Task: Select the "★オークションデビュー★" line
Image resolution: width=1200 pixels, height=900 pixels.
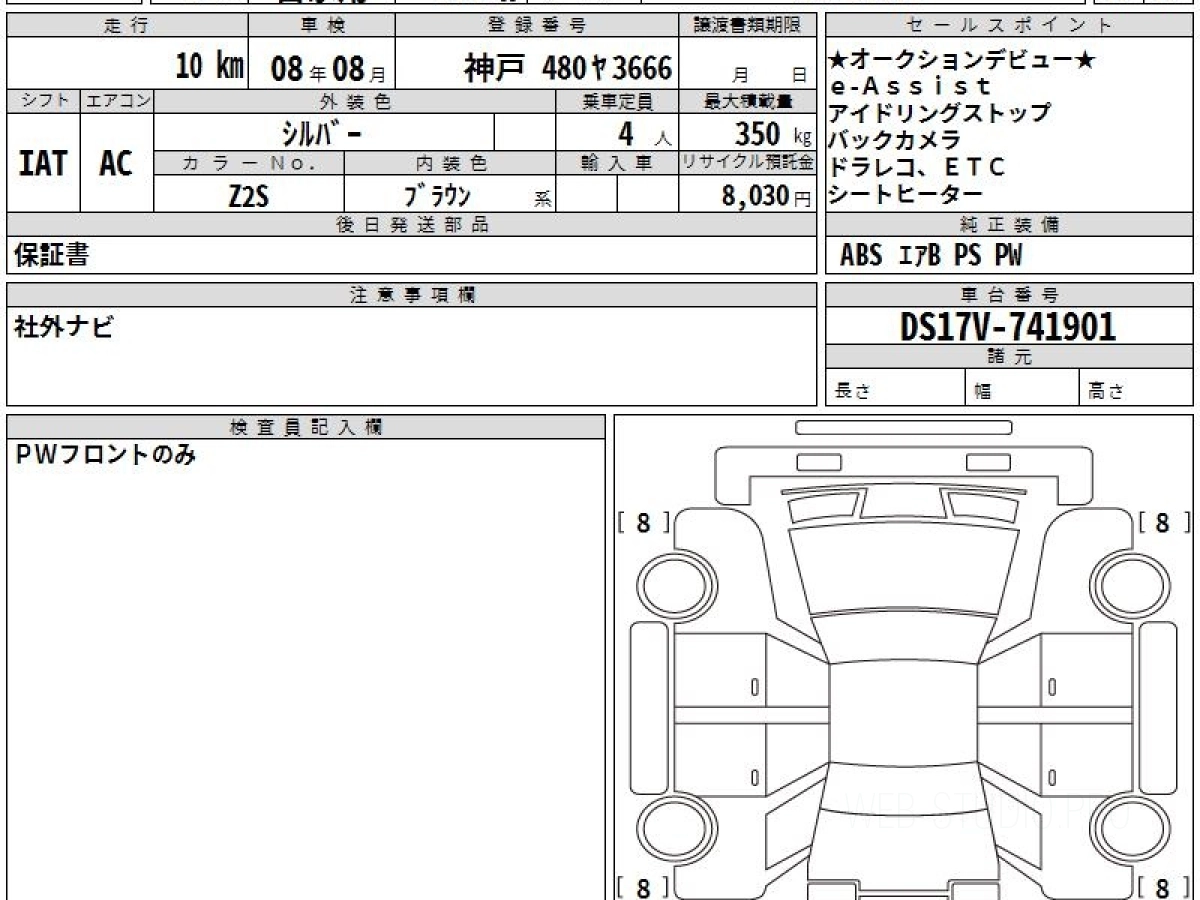Action: point(963,60)
